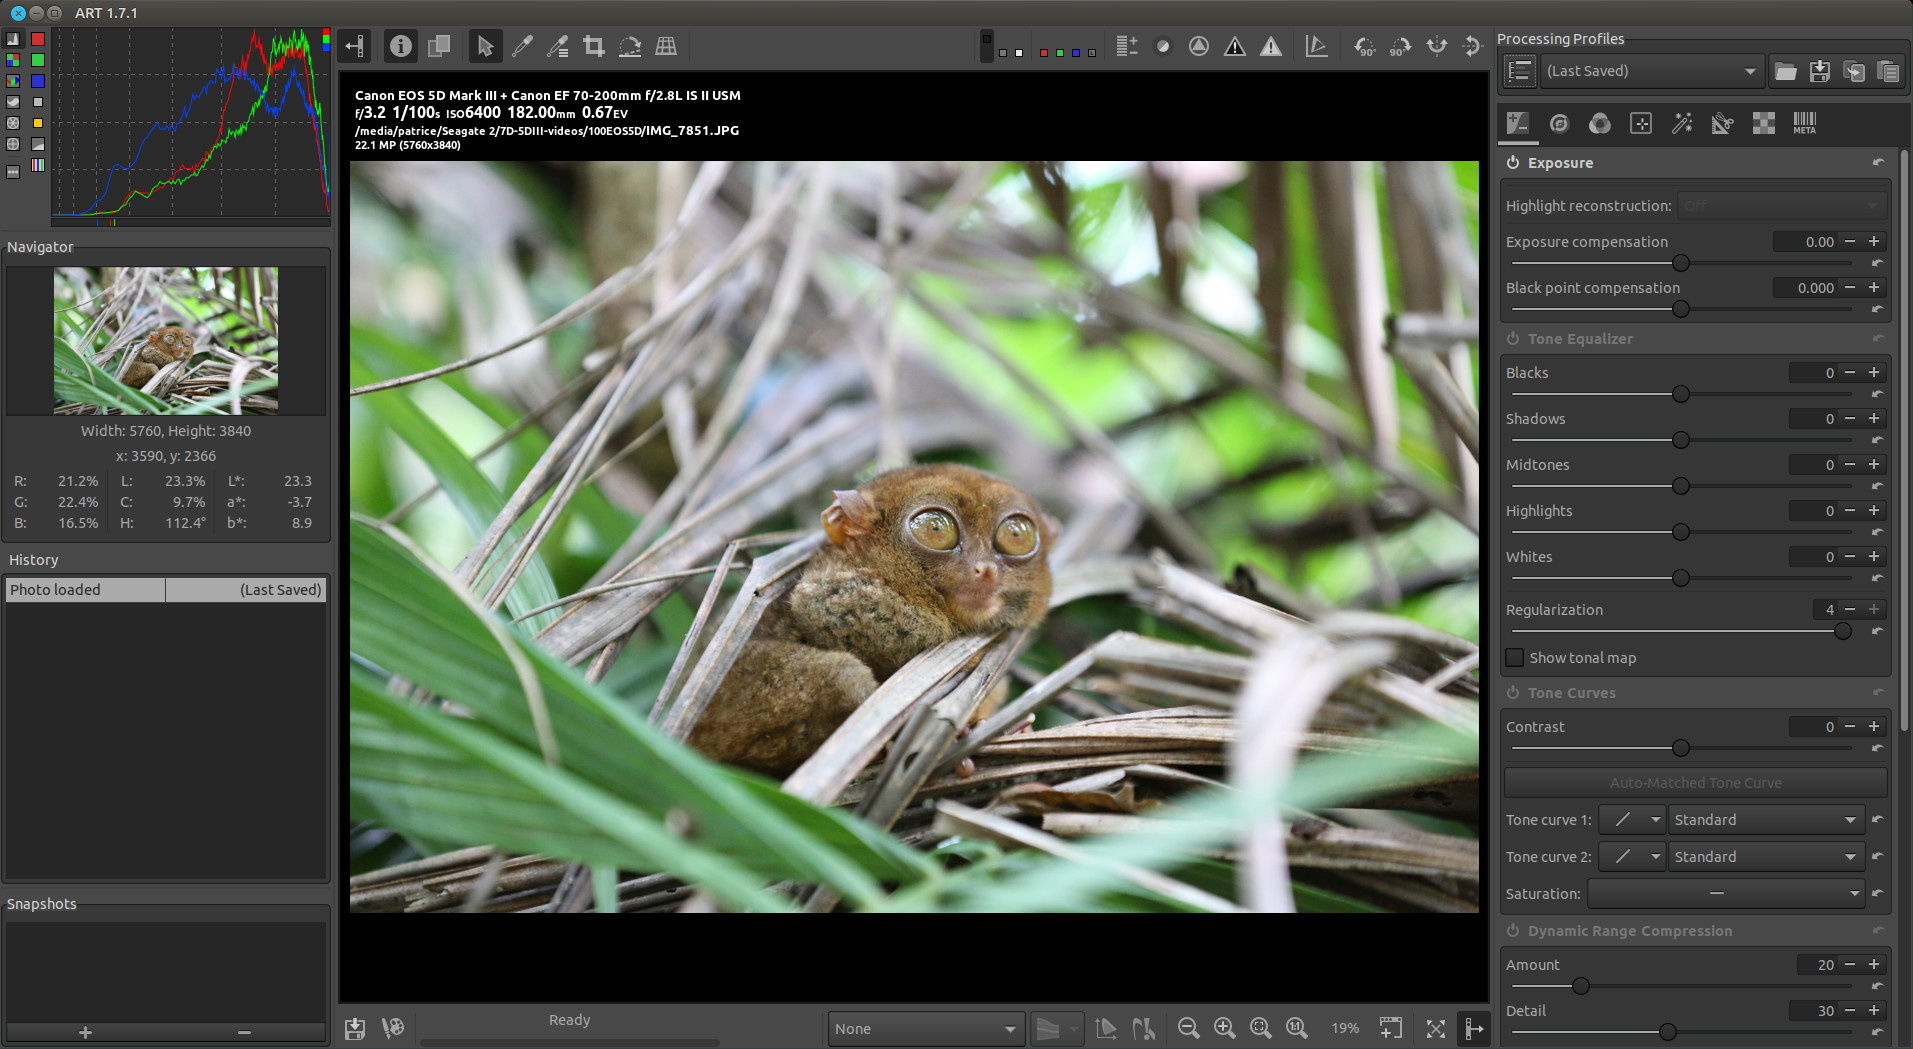Image resolution: width=1913 pixels, height=1049 pixels.
Task: Save current image from bottom toolbar
Action: [x=355, y=1028]
